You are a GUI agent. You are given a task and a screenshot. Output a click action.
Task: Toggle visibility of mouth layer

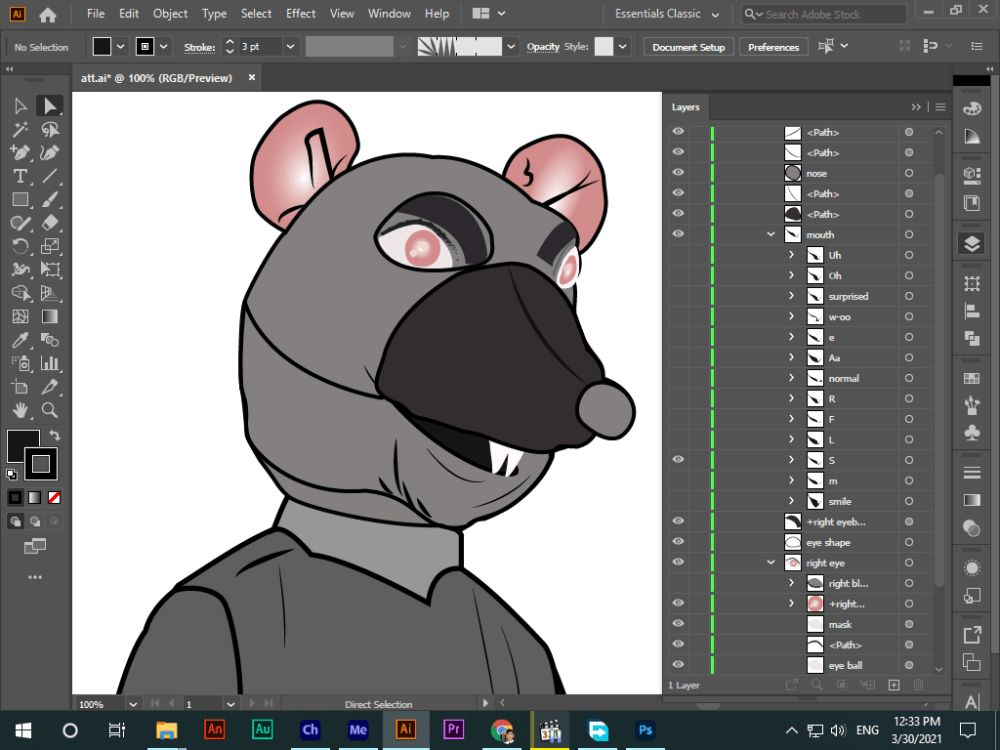(678, 233)
